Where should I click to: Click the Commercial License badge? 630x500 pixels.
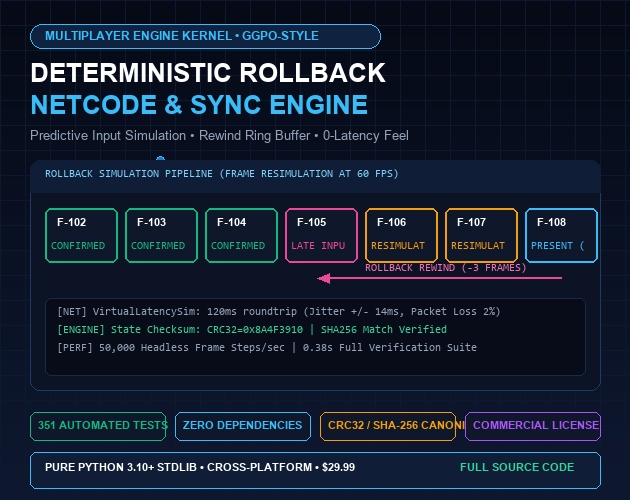pos(533,426)
